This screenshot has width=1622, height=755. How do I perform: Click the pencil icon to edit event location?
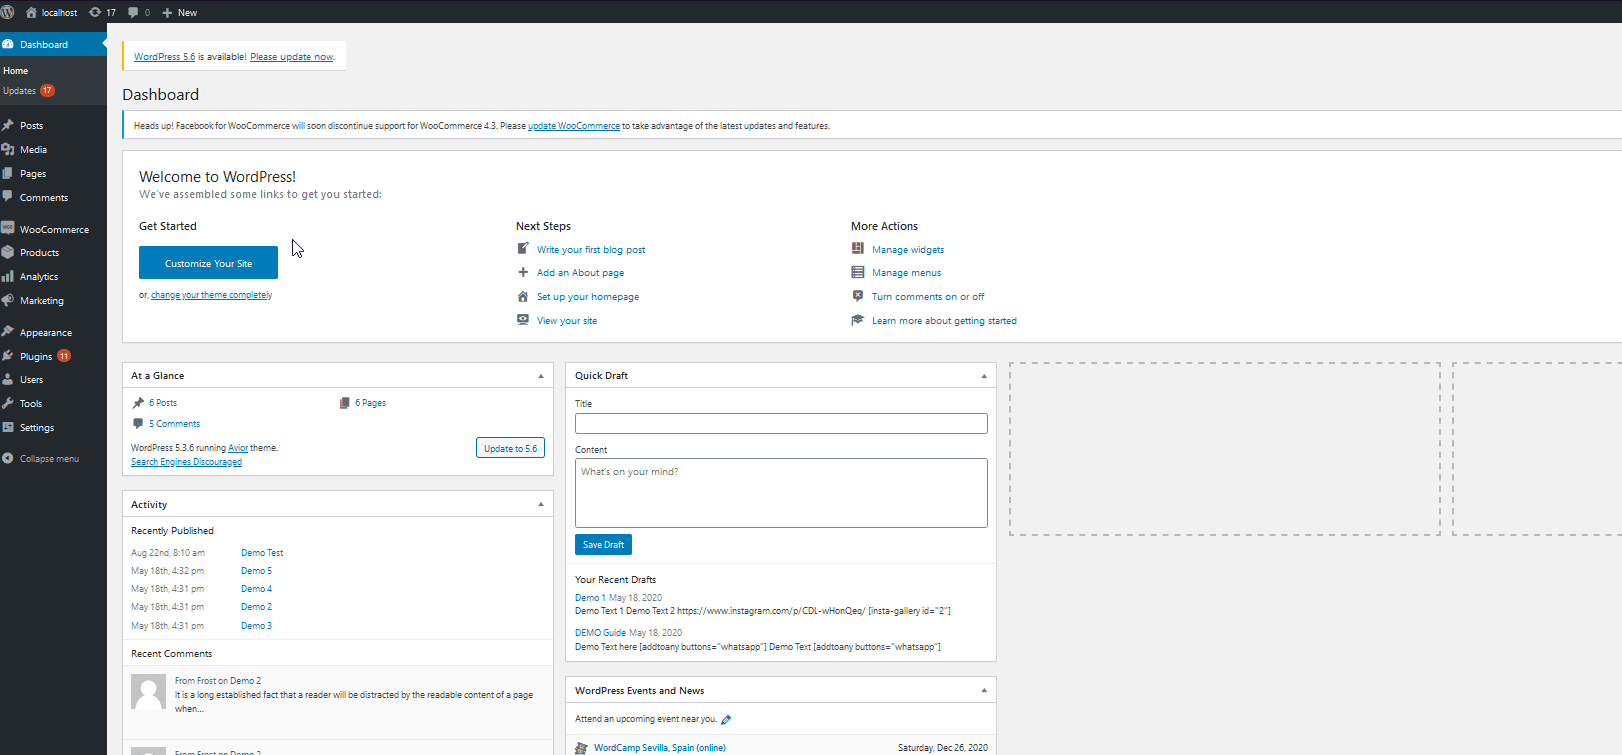[x=726, y=720]
